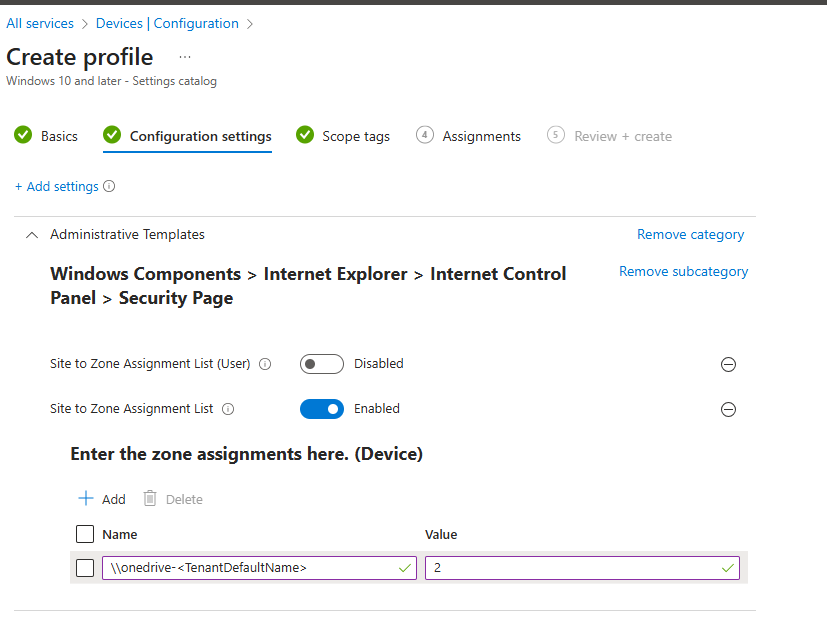The width and height of the screenshot is (827, 626).
Task: Collapse the Administrative Templates section
Action: click(x=31, y=234)
